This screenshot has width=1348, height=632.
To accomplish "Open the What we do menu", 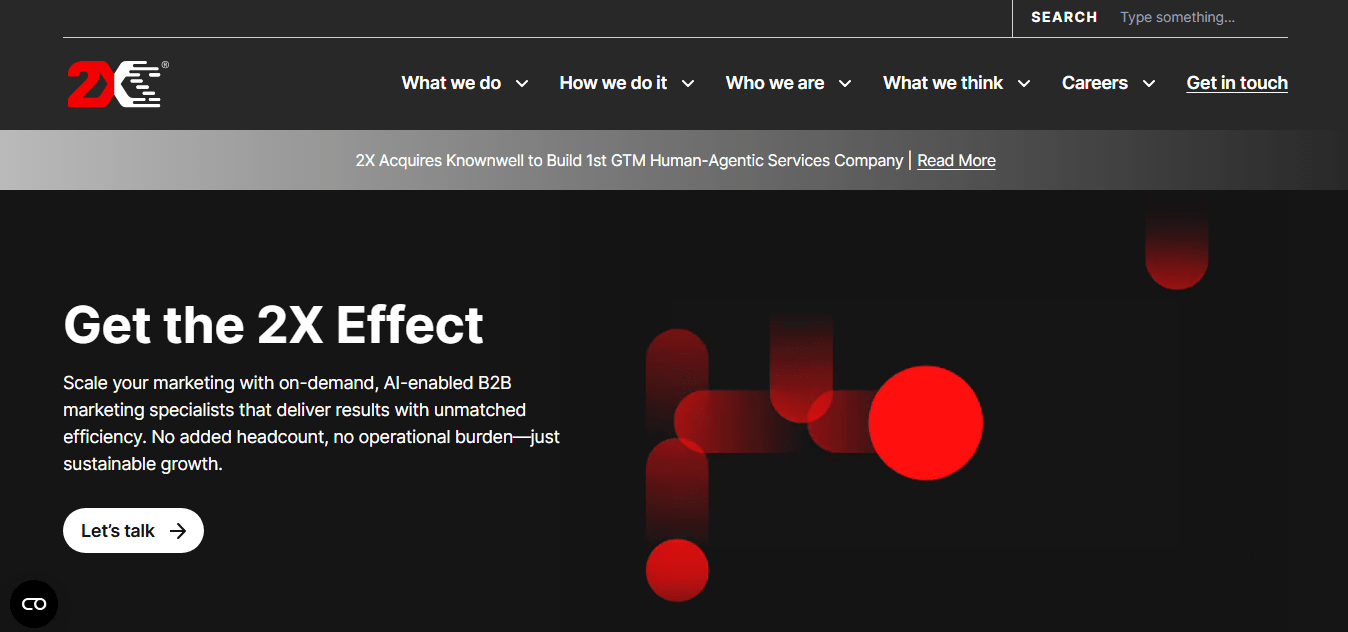I will (x=451, y=83).
